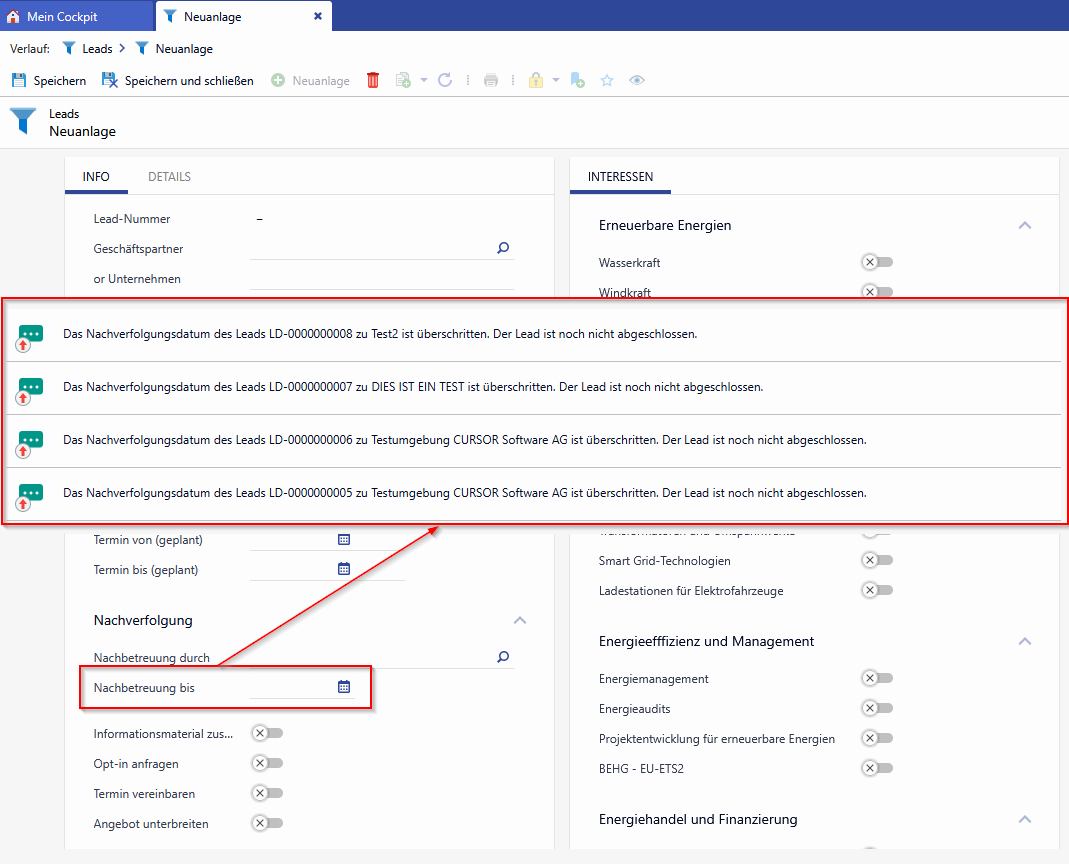Open the Geschäftspartner search lookup icon

[503, 248]
